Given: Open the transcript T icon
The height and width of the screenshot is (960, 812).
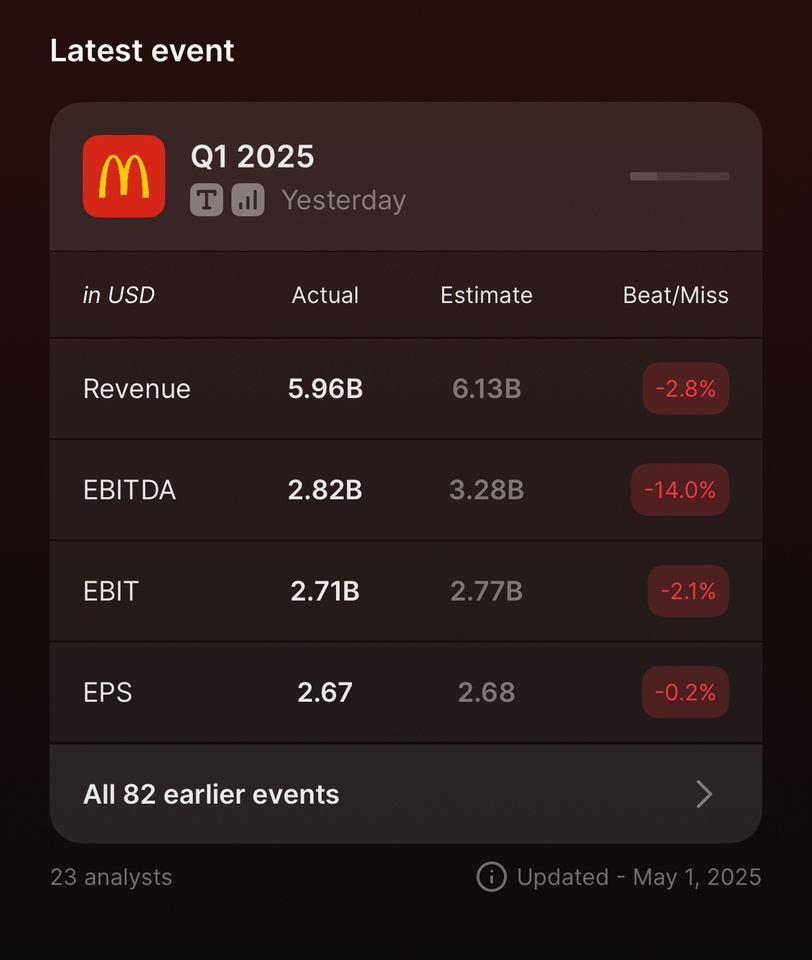Looking at the screenshot, I should click(206, 200).
